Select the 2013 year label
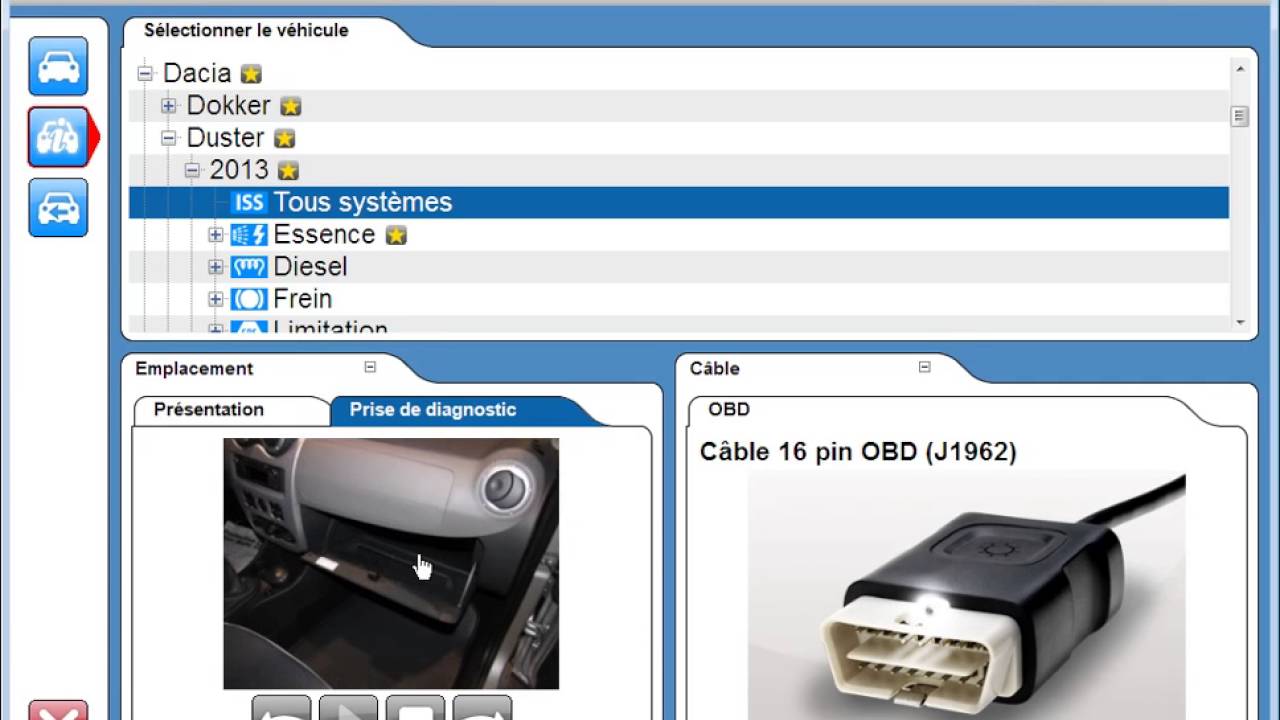This screenshot has height=720, width=1280. [239, 170]
